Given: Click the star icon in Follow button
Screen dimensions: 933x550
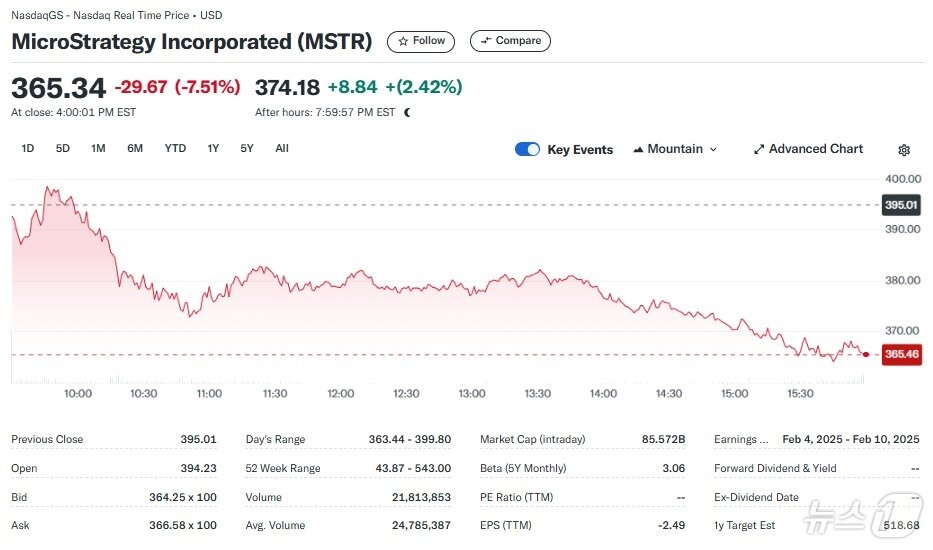Looking at the screenshot, I should coord(403,41).
